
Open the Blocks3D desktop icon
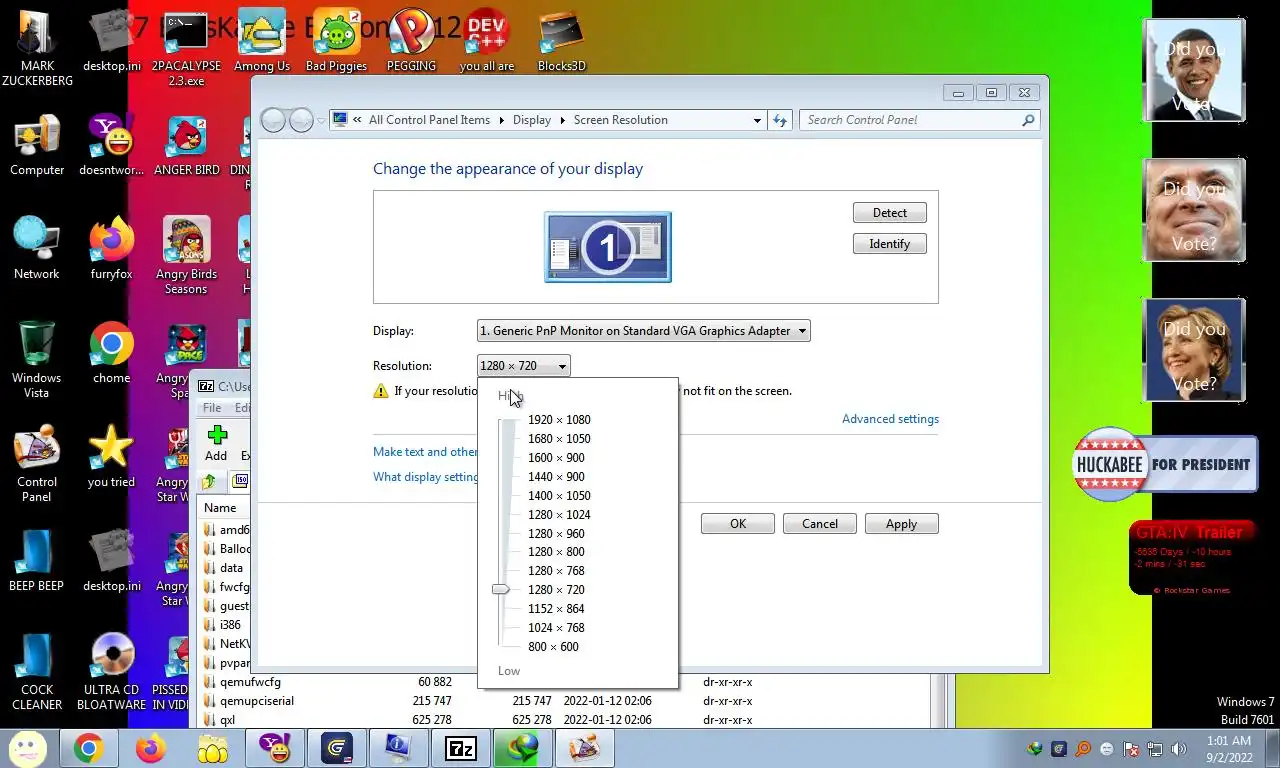(562, 42)
